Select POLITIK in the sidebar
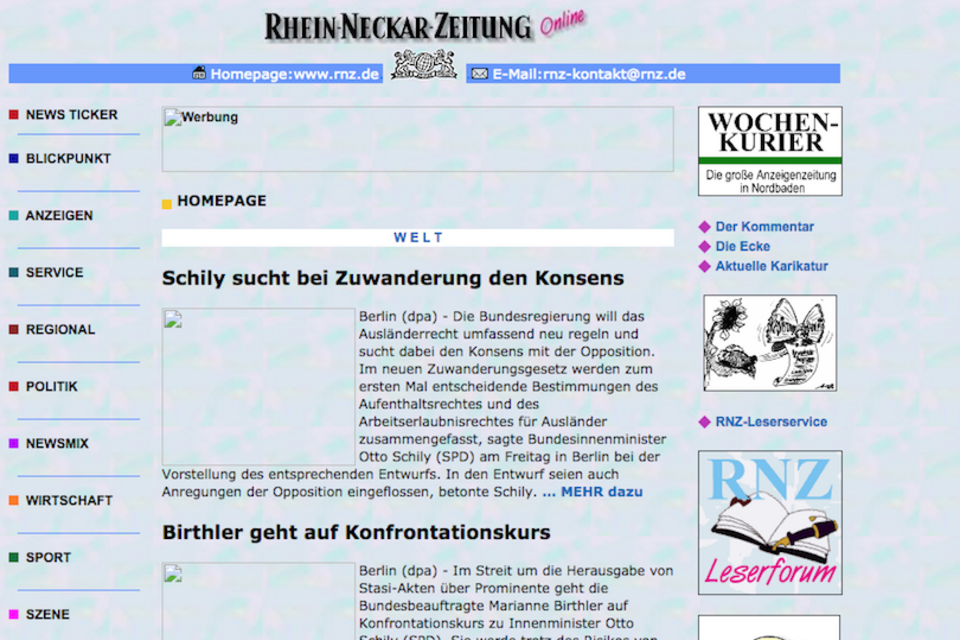This screenshot has height=640, width=960. [x=51, y=386]
